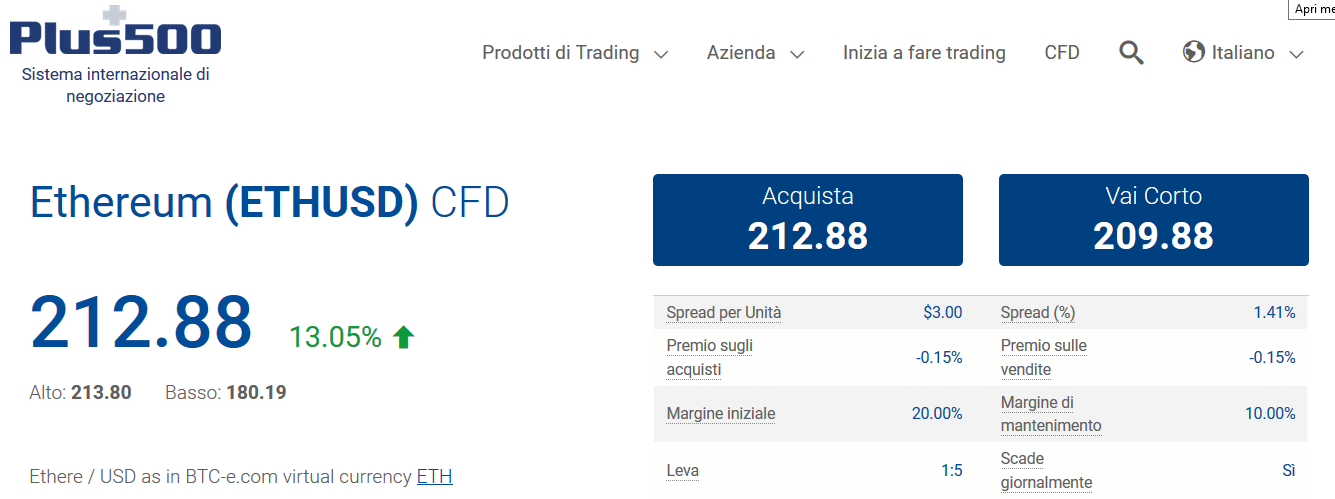Click the Margine di mantenimento label
The width and height of the screenshot is (1335, 499).
[1051, 414]
